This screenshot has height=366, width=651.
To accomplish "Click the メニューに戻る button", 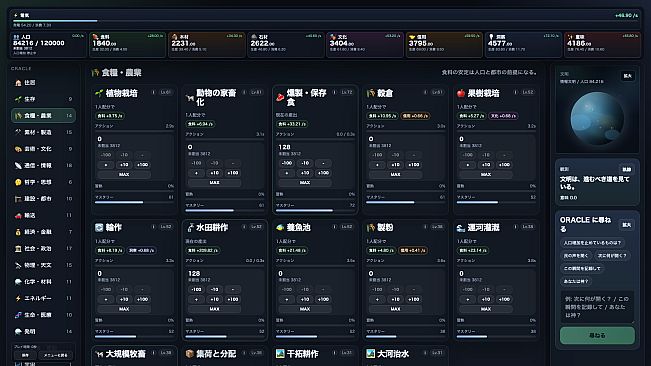I will [x=56, y=355].
